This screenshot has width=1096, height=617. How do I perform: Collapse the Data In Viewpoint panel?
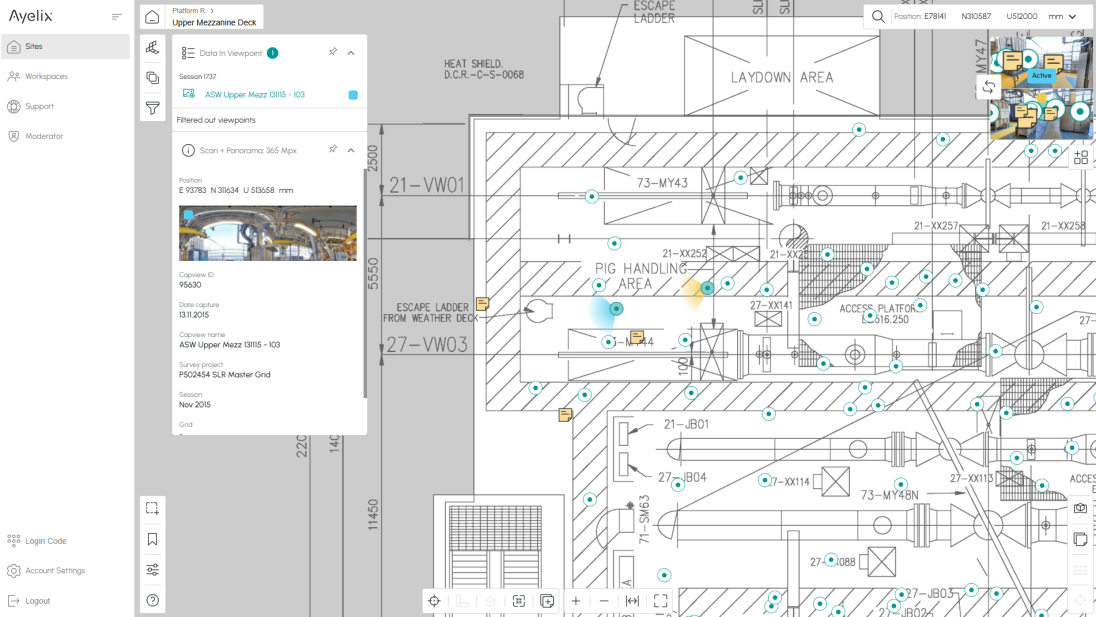click(351, 52)
